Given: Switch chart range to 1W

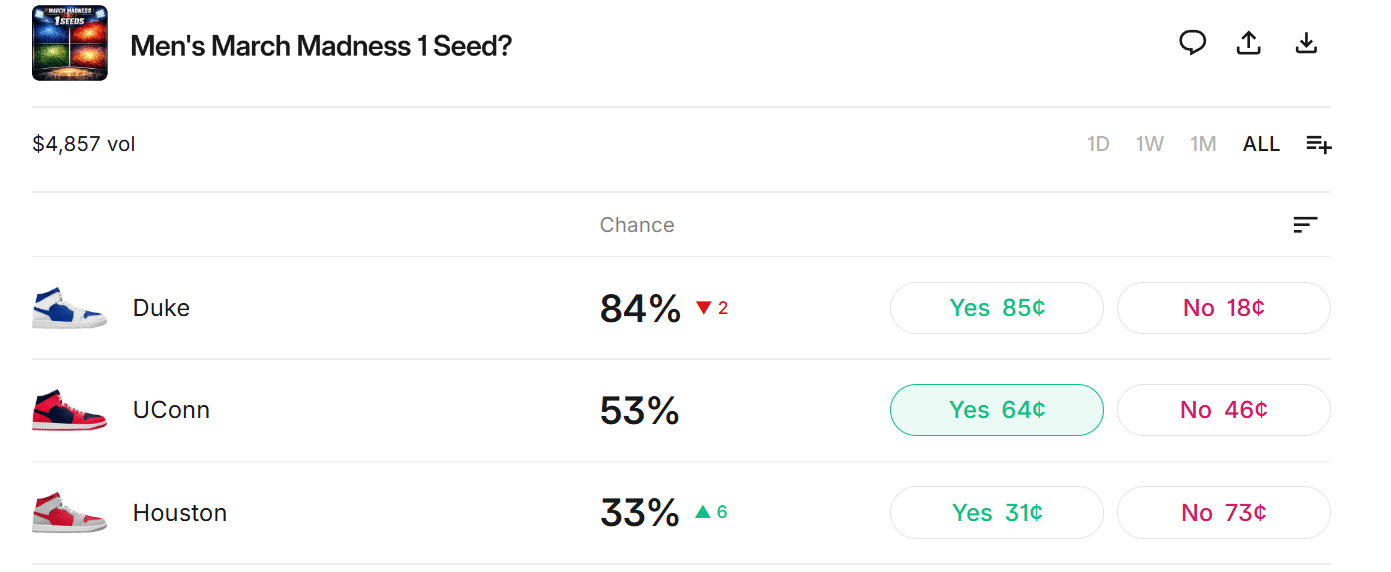Looking at the screenshot, I should click(x=1149, y=144).
